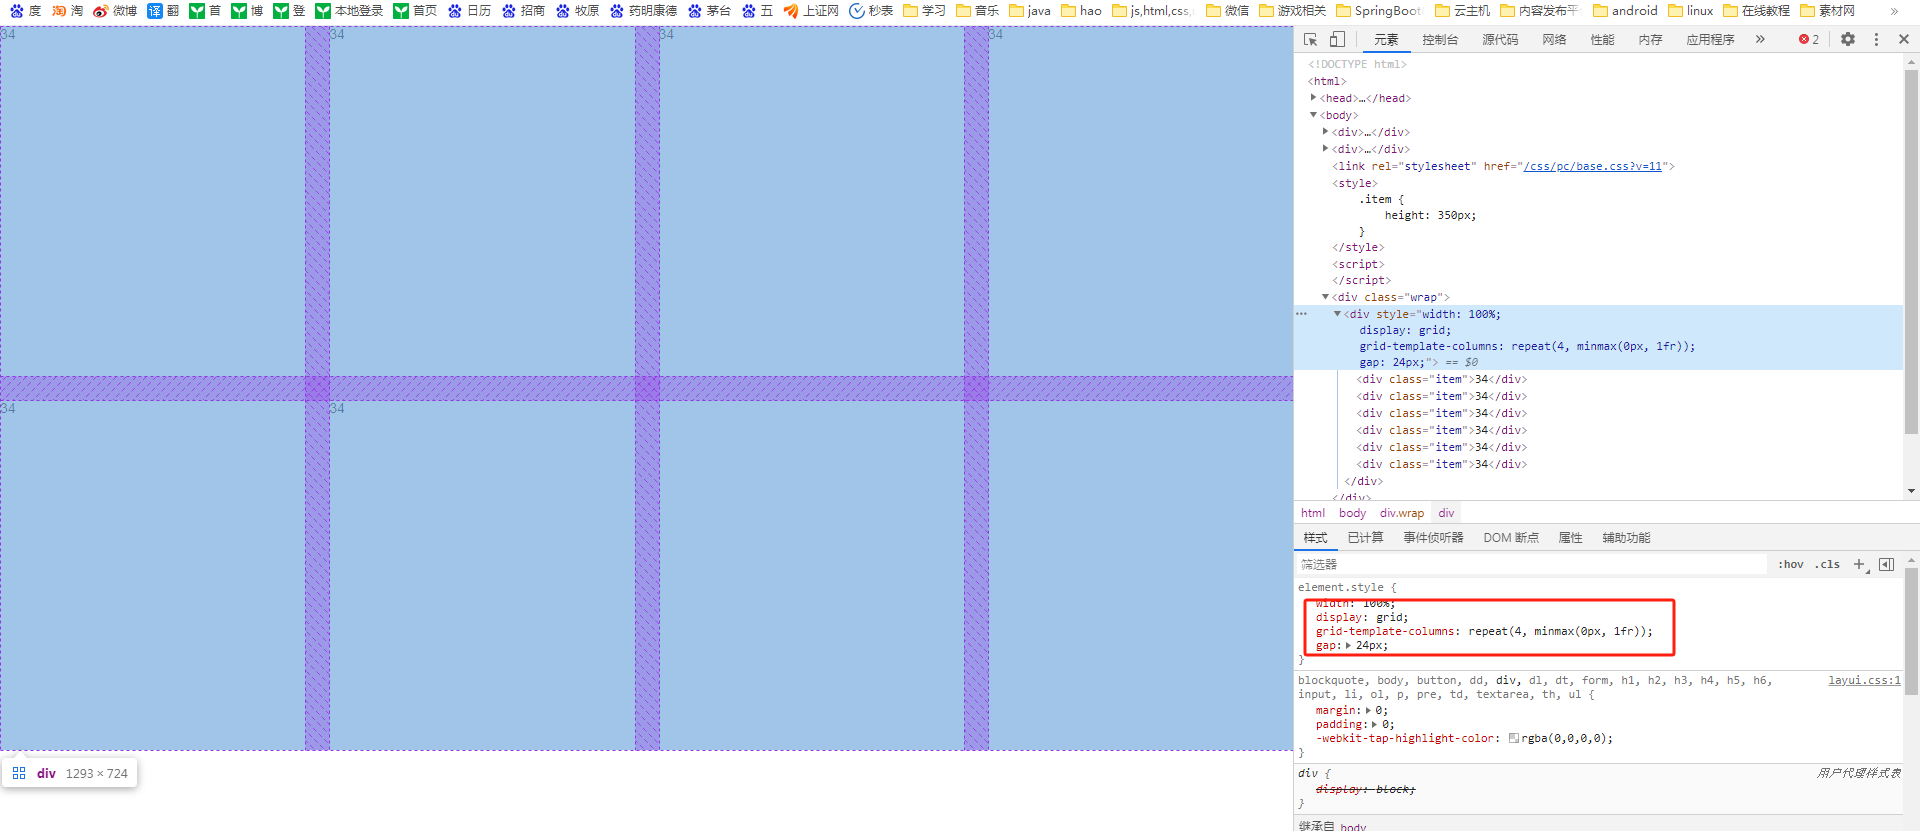Viewport: 1920px width, 831px height.
Task: Click the red error count indicator
Action: click(1809, 39)
